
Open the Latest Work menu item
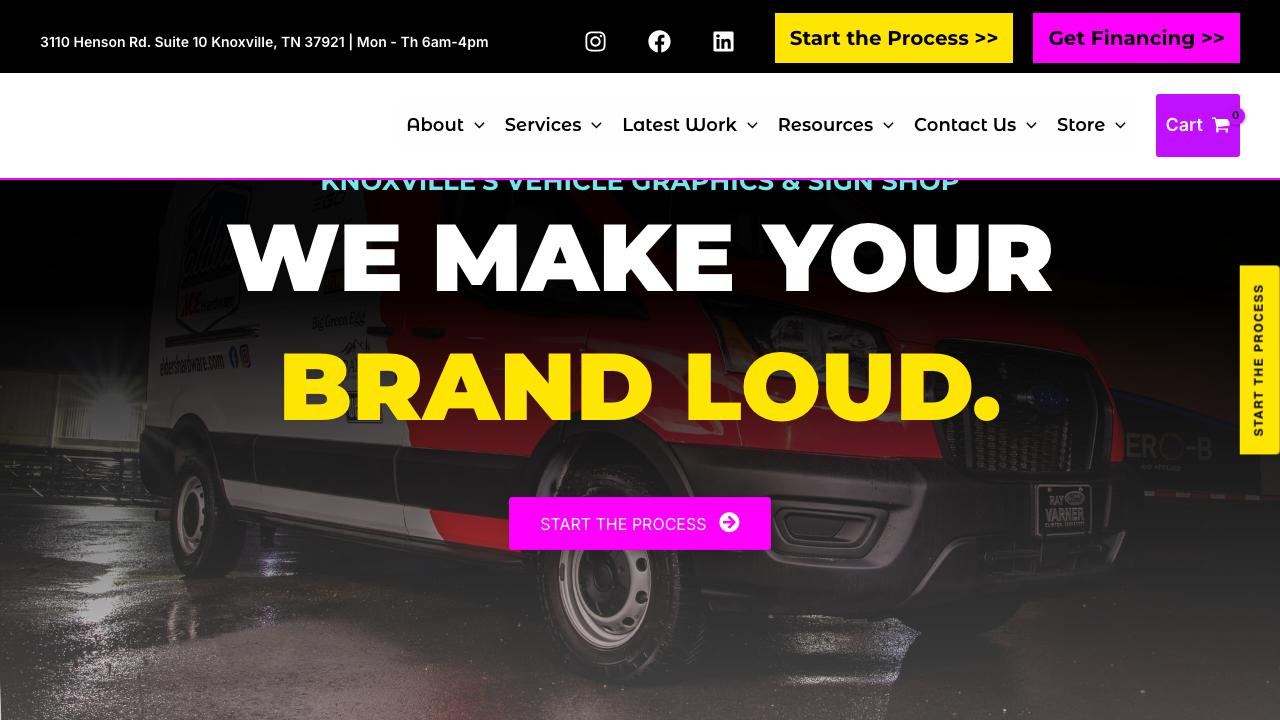tap(679, 125)
